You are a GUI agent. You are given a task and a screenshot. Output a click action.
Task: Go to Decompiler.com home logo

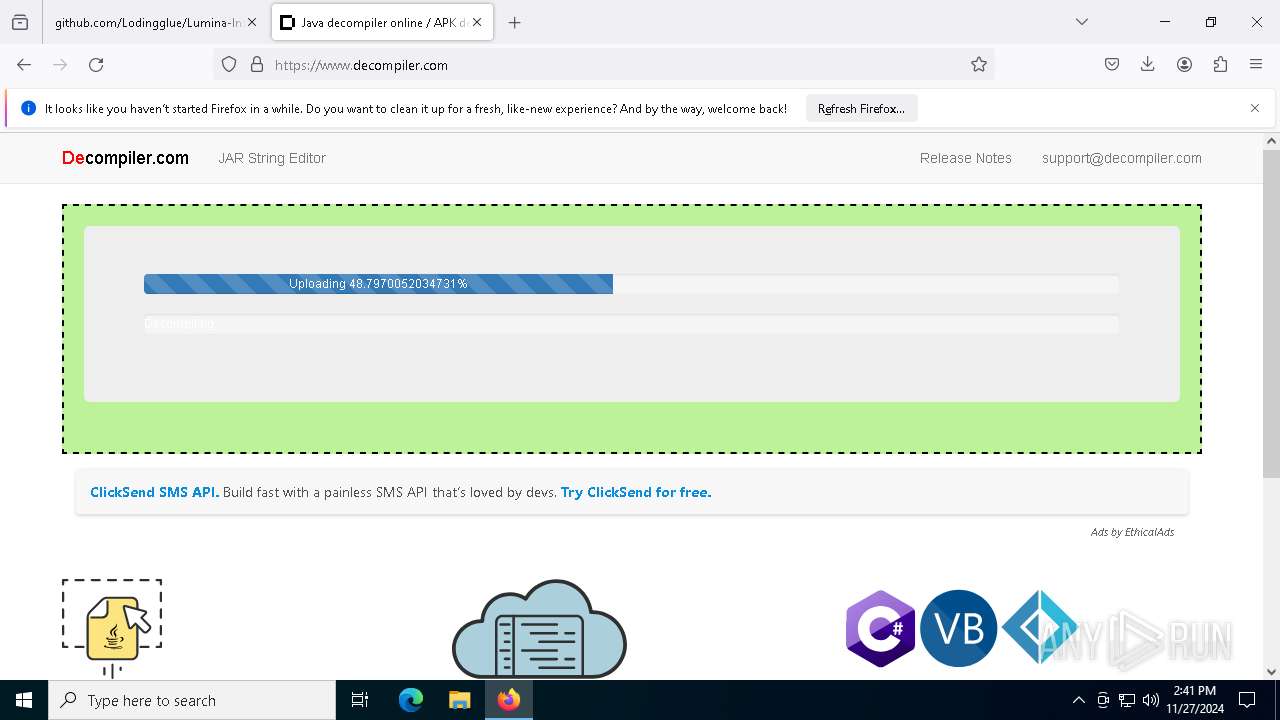coord(125,158)
